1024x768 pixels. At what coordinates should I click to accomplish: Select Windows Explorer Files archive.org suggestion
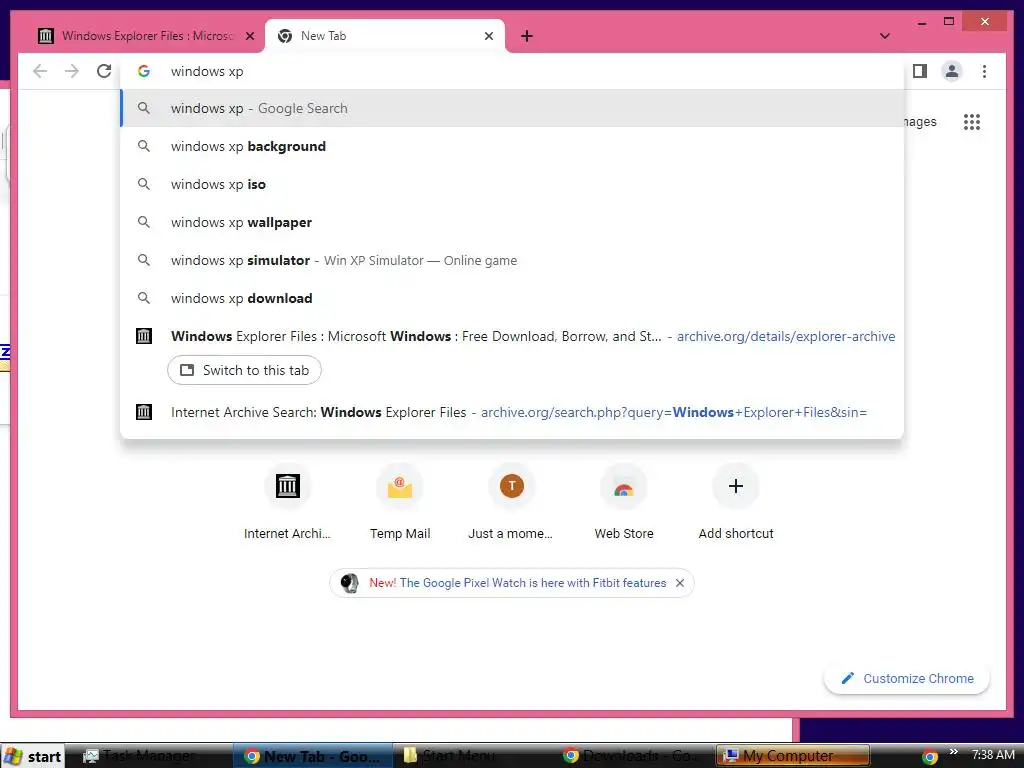pyautogui.click(x=512, y=336)
